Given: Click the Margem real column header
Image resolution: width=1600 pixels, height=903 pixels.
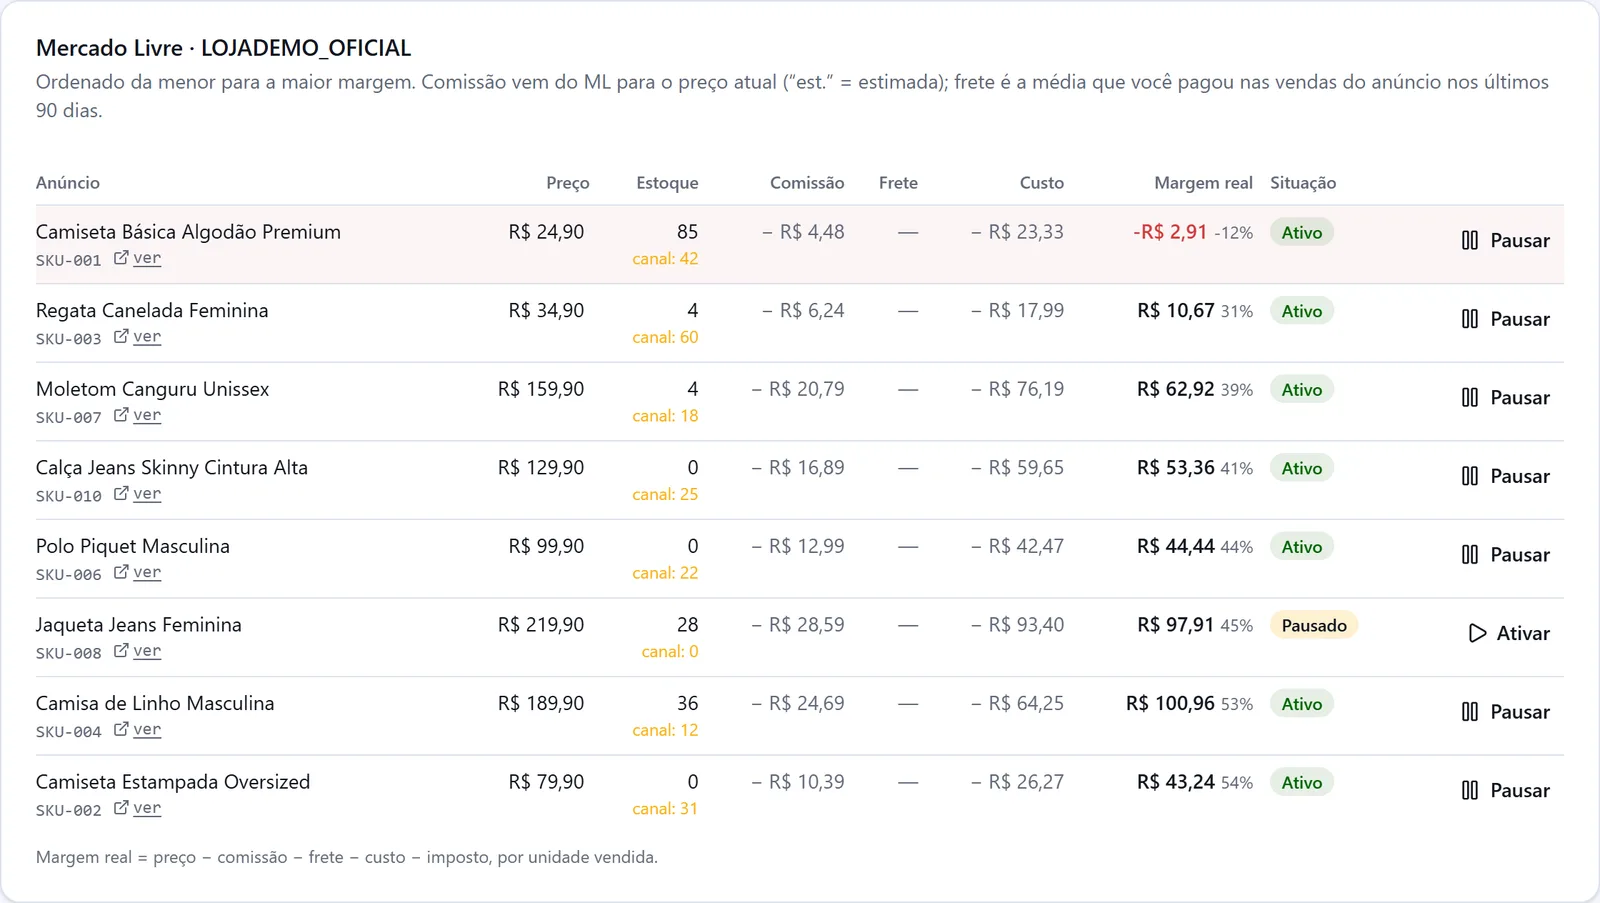Looking at the screenshot, I should click(x=1203, y=183).
